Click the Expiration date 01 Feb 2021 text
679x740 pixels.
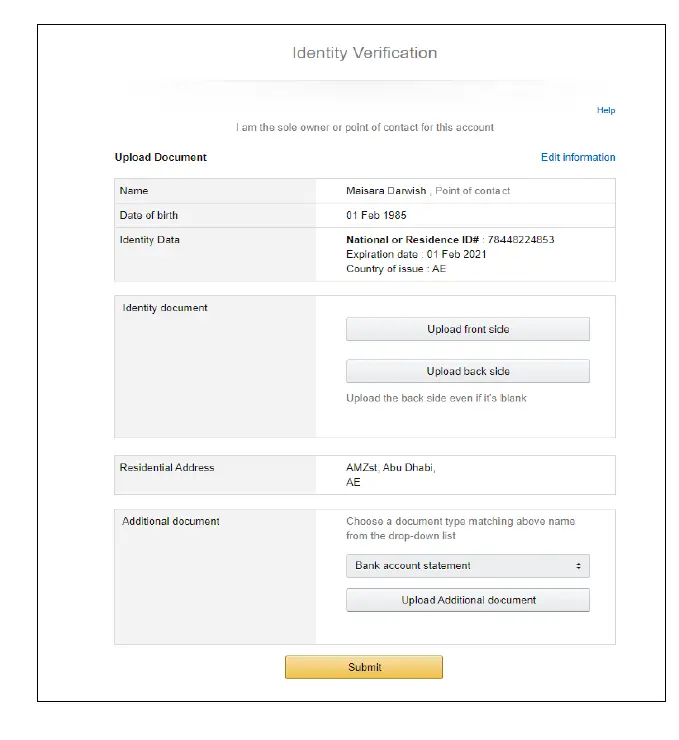click(416, 254)
